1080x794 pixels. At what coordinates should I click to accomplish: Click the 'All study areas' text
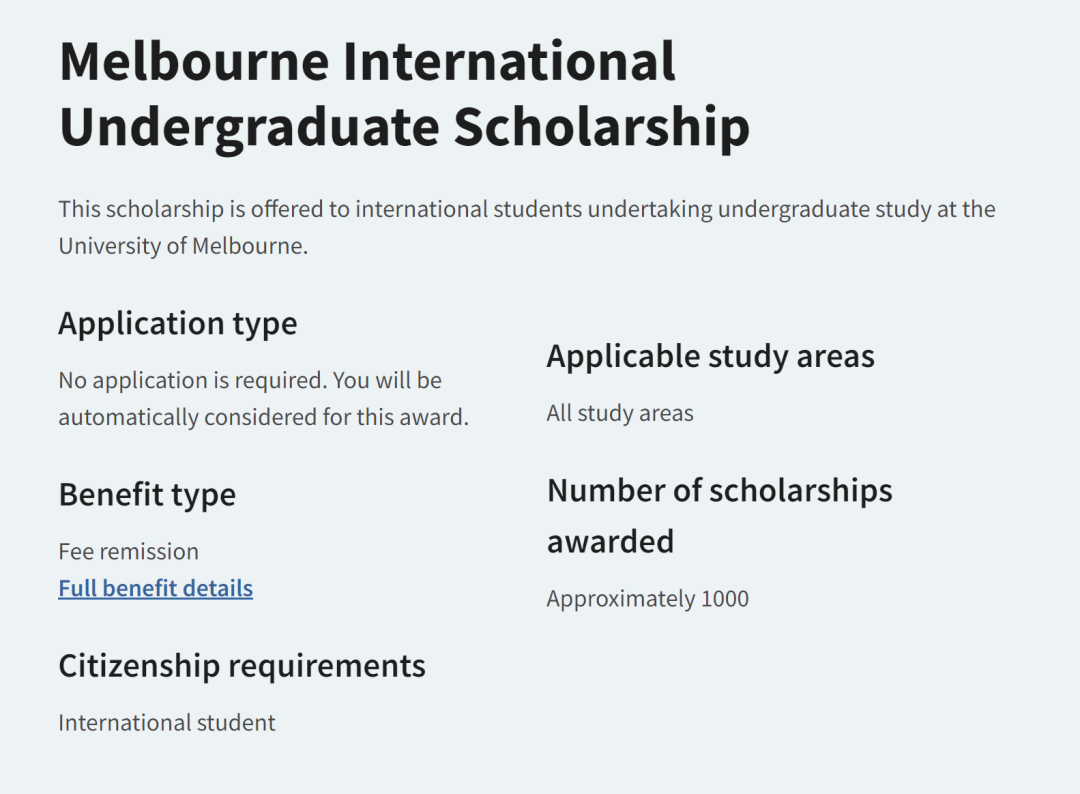pyautogui.click(x=619, y=413)
